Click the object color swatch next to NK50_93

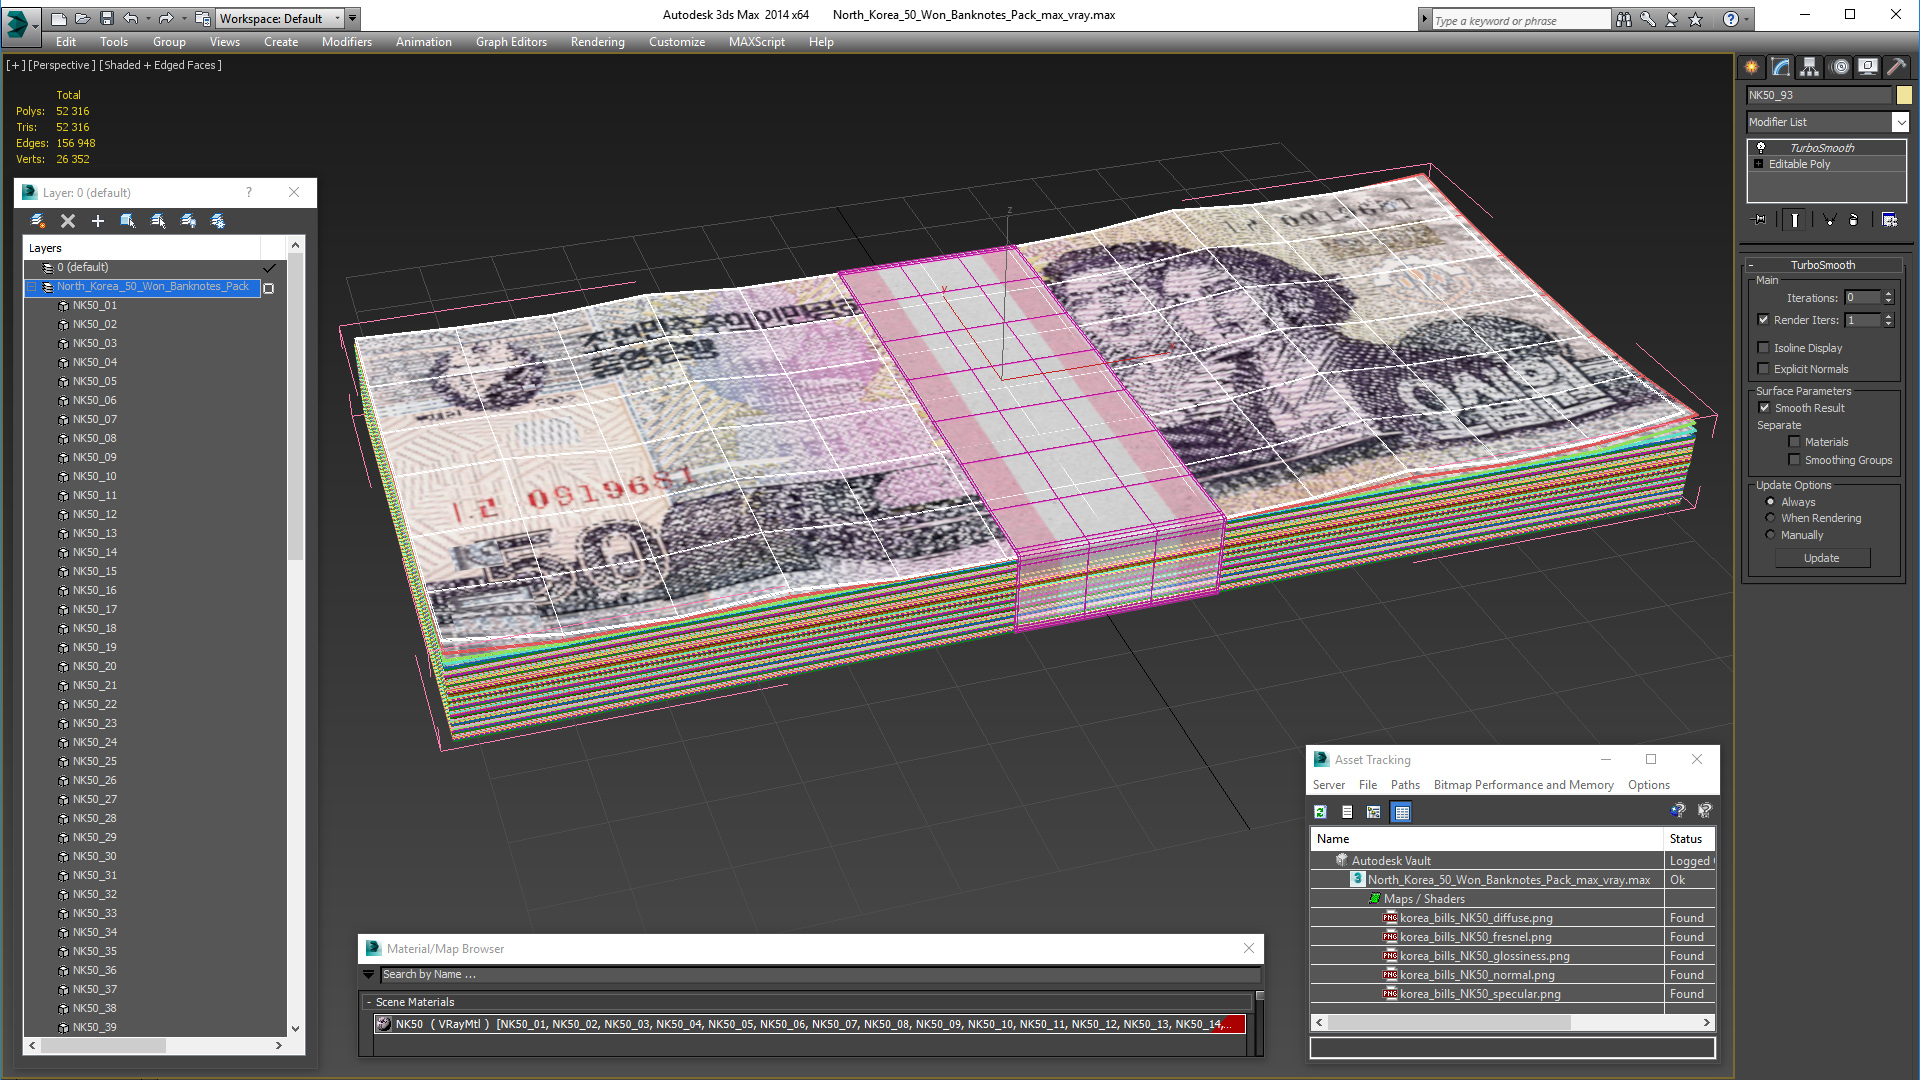pos(1904,95)
